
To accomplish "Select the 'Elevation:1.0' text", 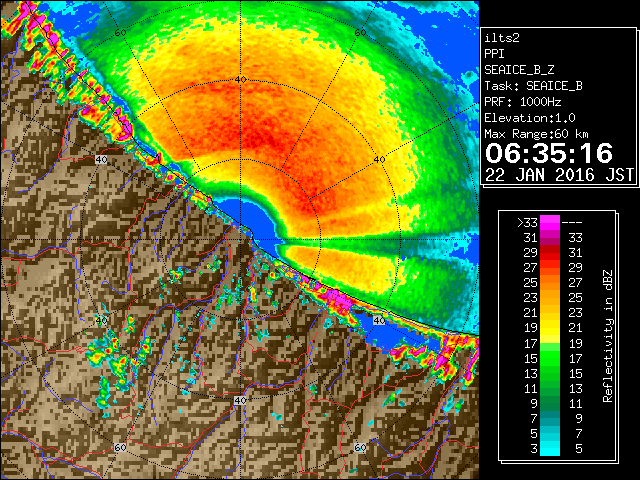I will point(530,118).
